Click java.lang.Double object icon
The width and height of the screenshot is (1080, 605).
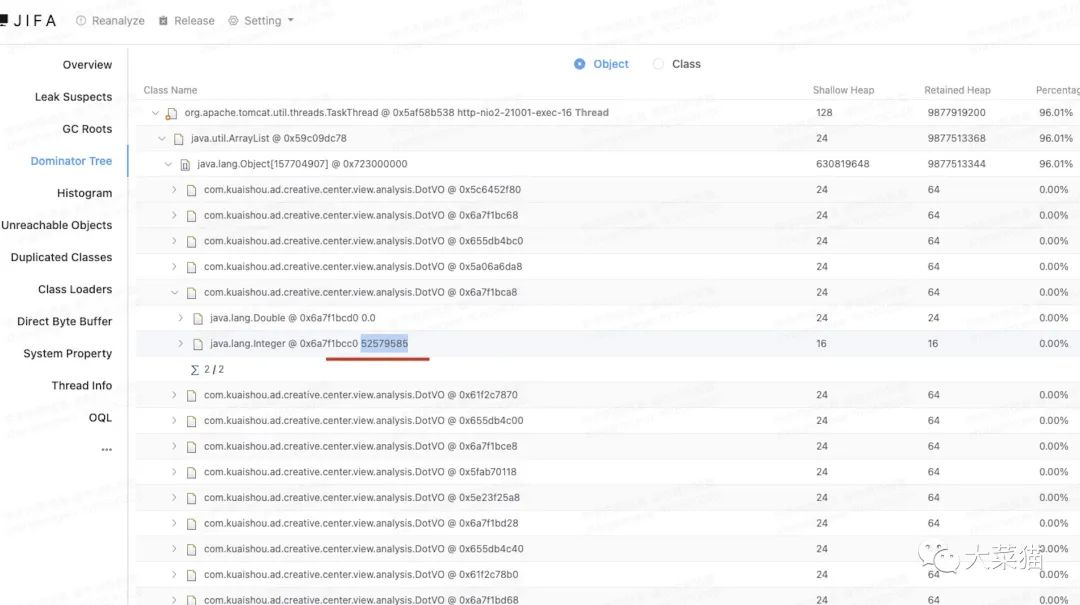click(198, 319)
